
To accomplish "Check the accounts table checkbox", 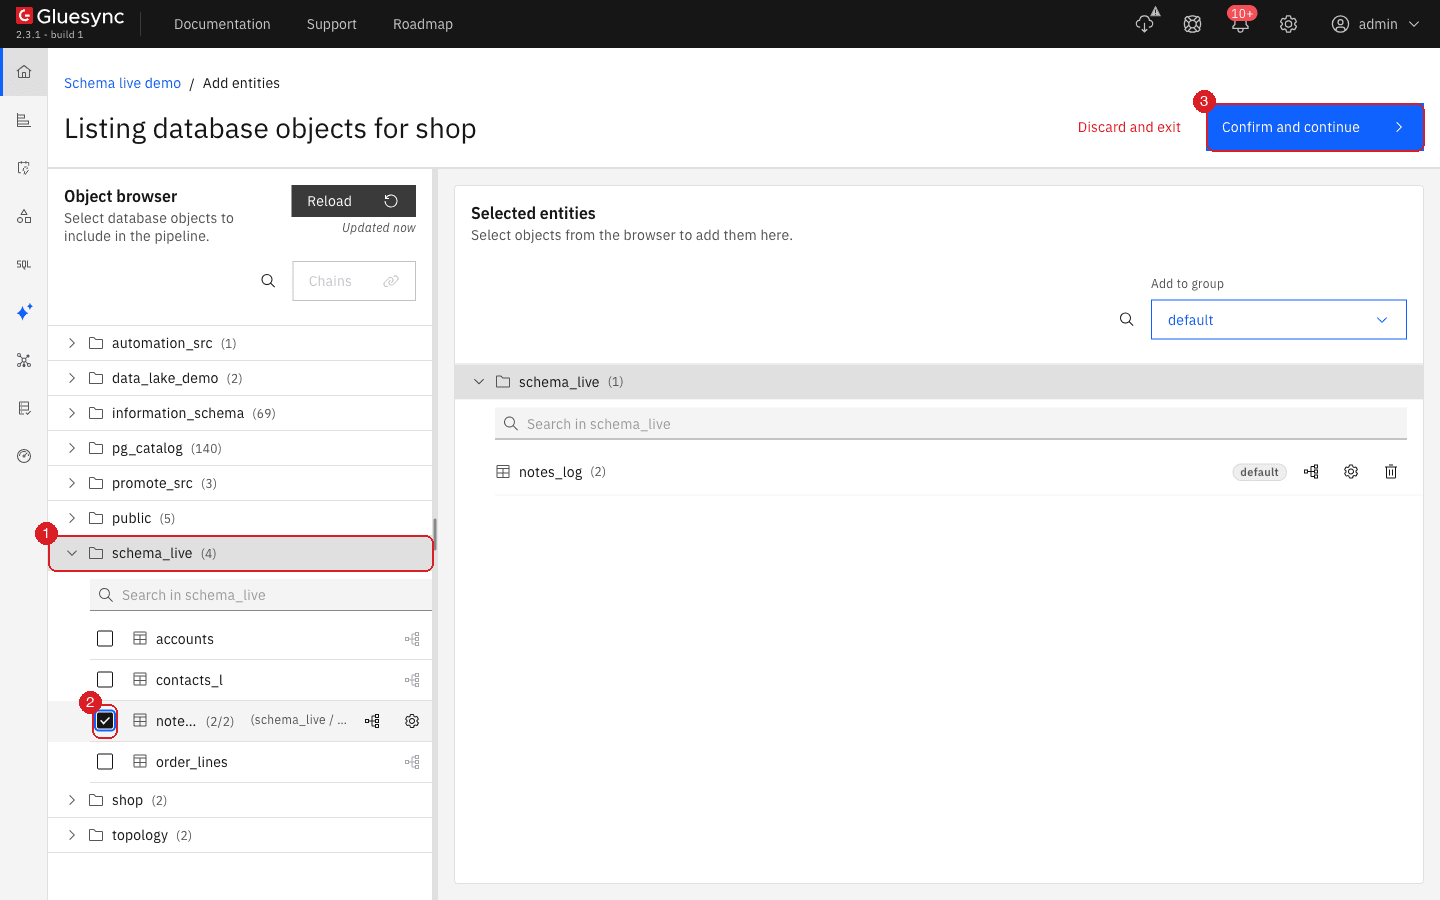I will pyautogui.click(x=105, y=639).
